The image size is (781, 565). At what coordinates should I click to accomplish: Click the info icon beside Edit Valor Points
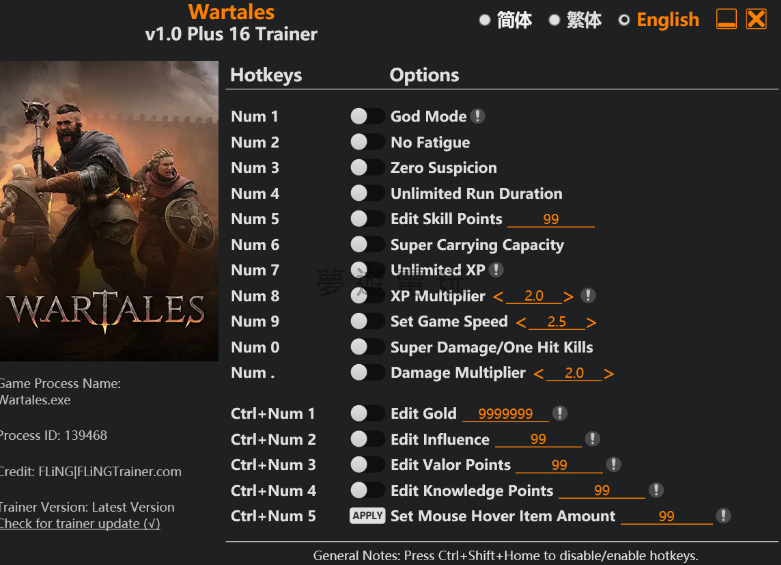click(614, 464)
